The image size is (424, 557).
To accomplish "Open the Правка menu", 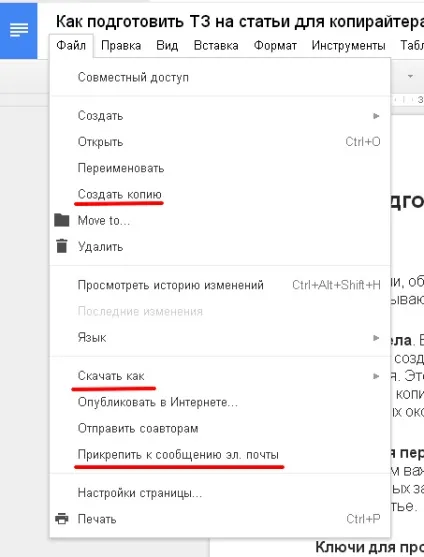I will tap(121, 46).
